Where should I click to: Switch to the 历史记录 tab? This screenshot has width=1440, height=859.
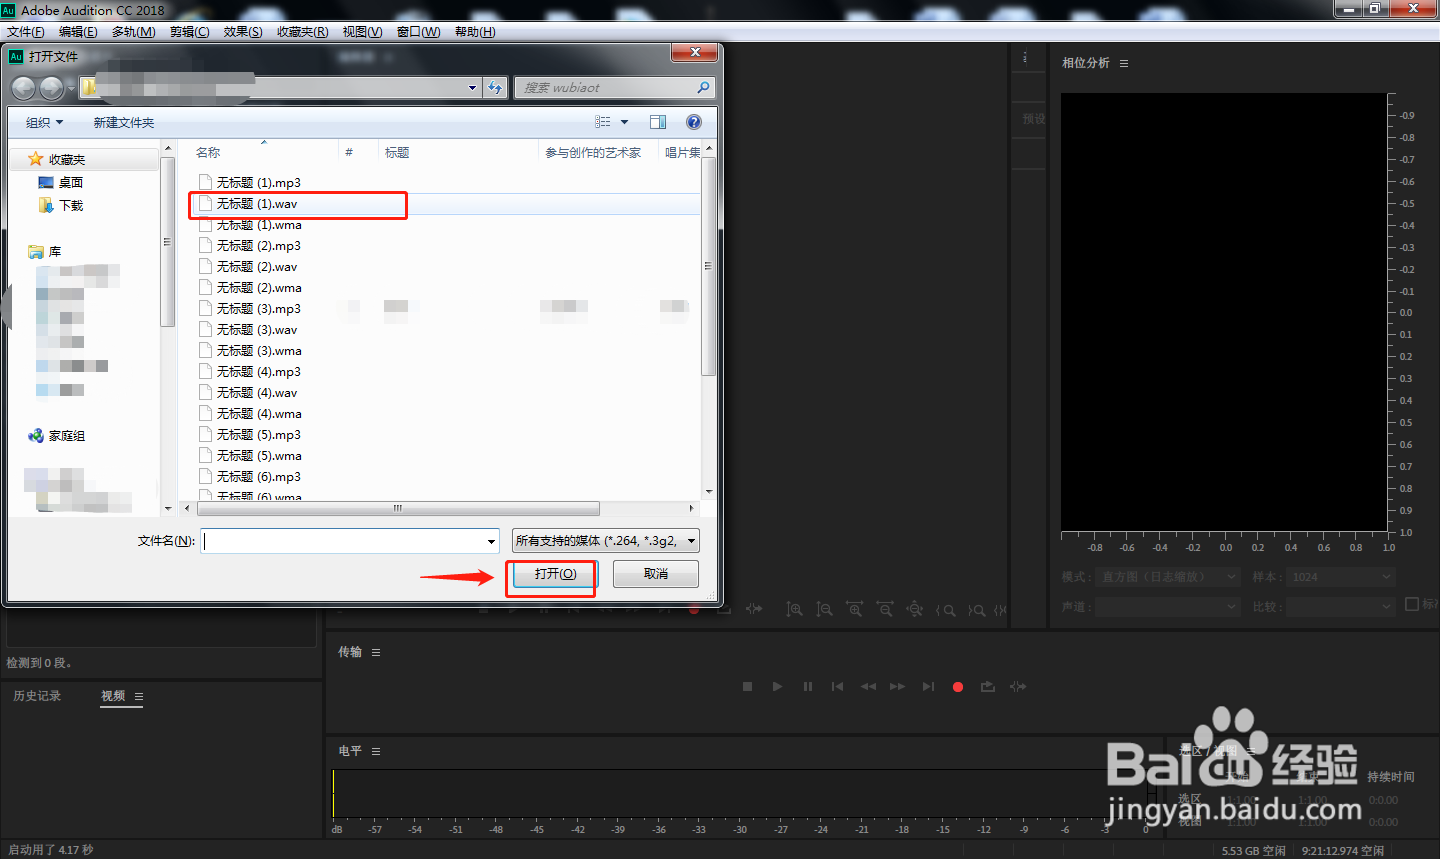pyautogui.click(x=37, y=696)
